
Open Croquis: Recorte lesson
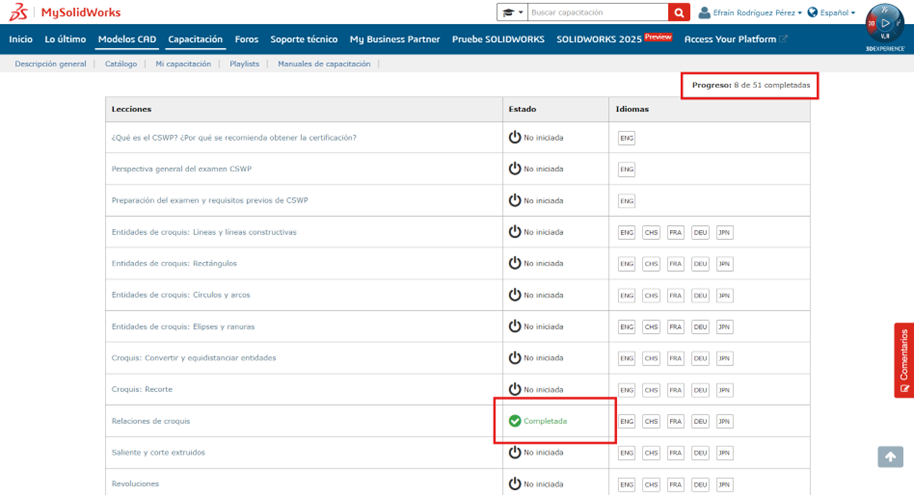[142, 389]
